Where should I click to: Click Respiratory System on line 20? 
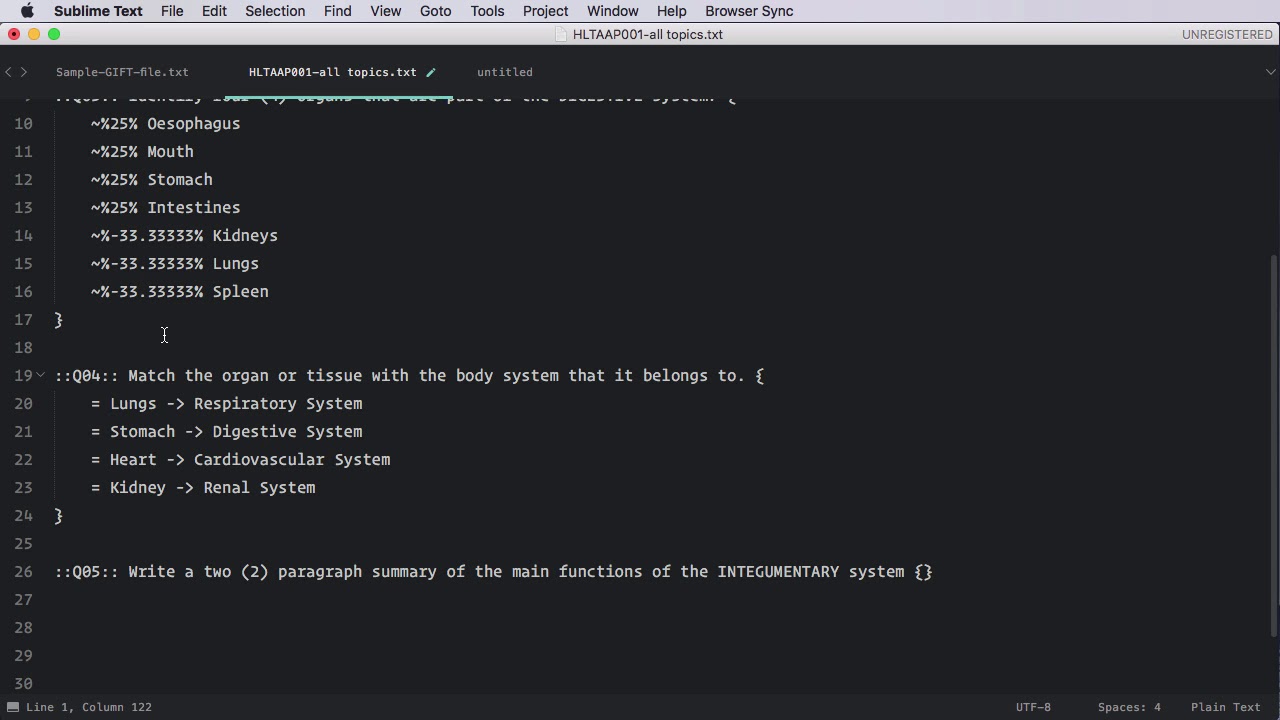coord(278,404)
